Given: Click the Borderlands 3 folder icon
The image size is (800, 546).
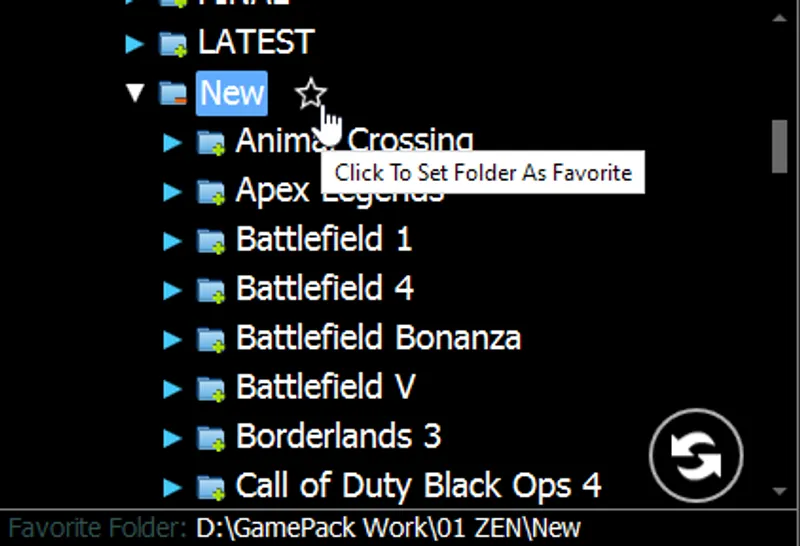Looking at the screenshot, I should point(211,438).
